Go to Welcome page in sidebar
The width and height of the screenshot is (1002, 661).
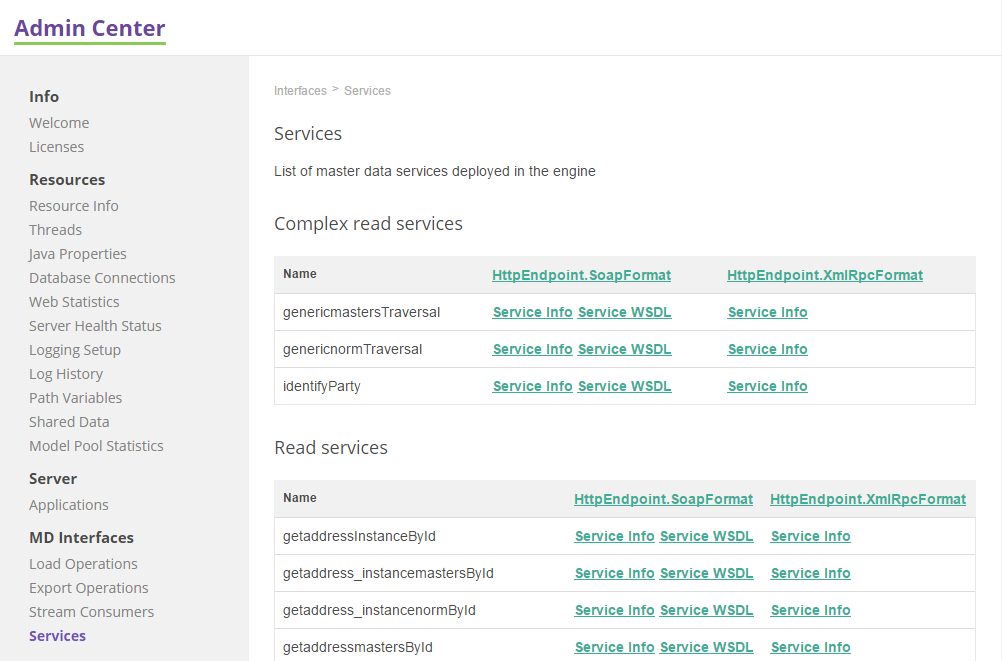58,122
